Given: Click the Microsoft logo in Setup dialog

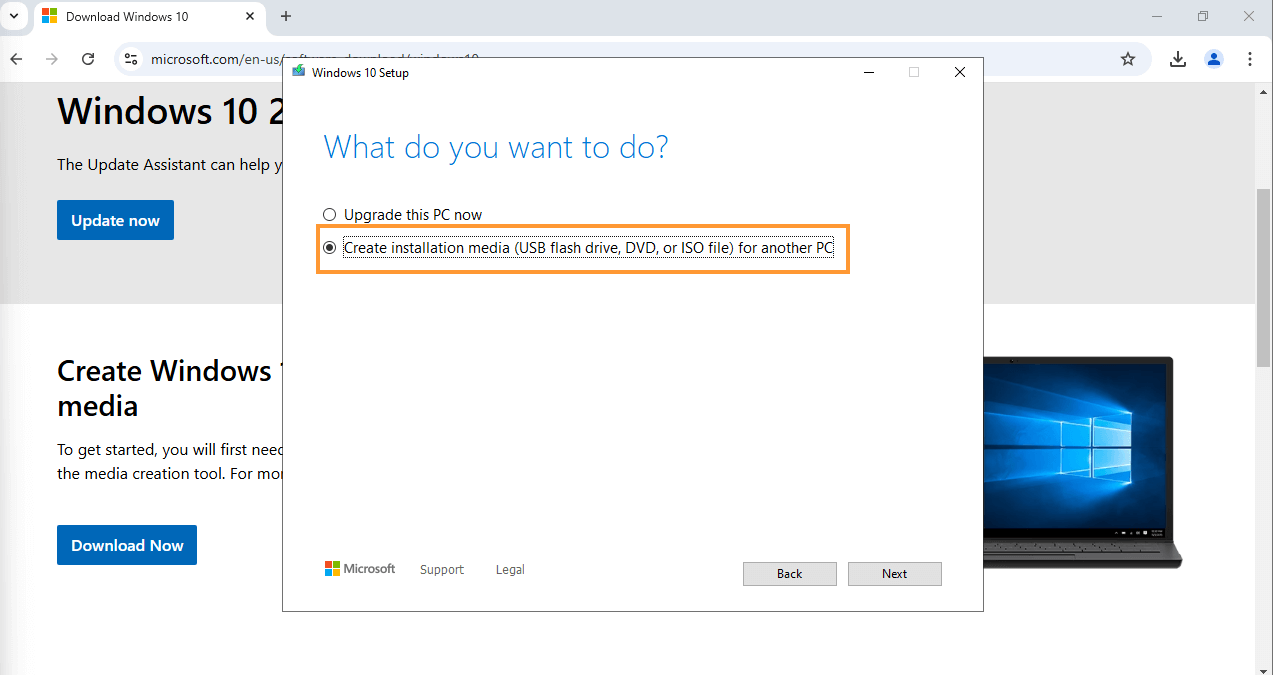Looking at the screenshot, I should 360,569.
